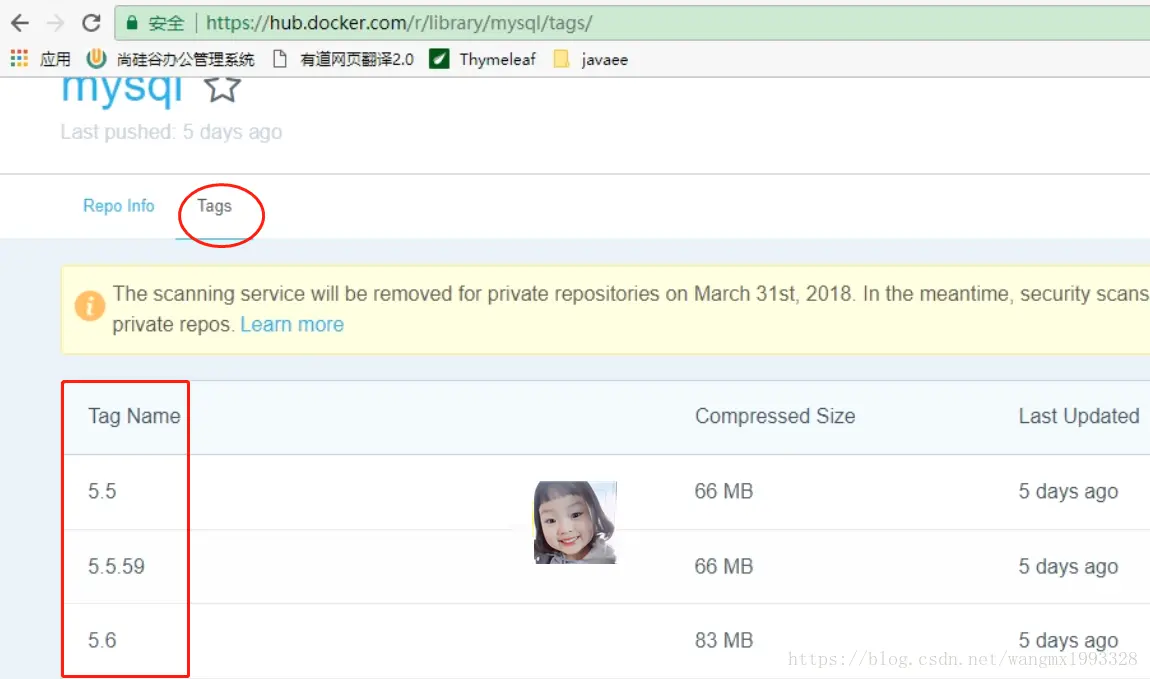1150x679 pixels.
Task: Click the 66 MB size in tag 5.5.59 row
Action: click(x=724, y=566)
